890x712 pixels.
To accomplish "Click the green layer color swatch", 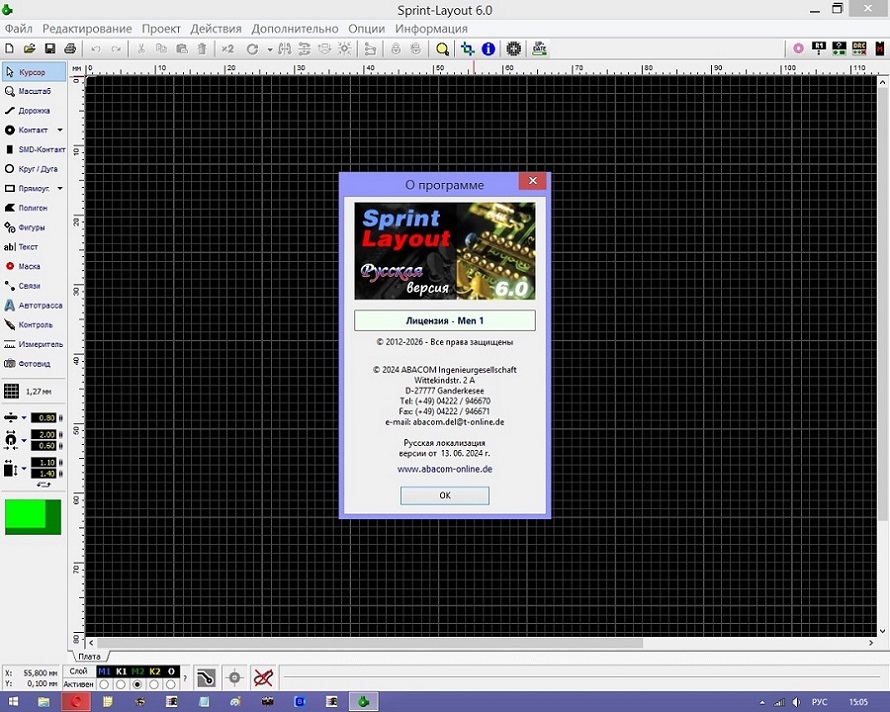I will pos(33,517).
